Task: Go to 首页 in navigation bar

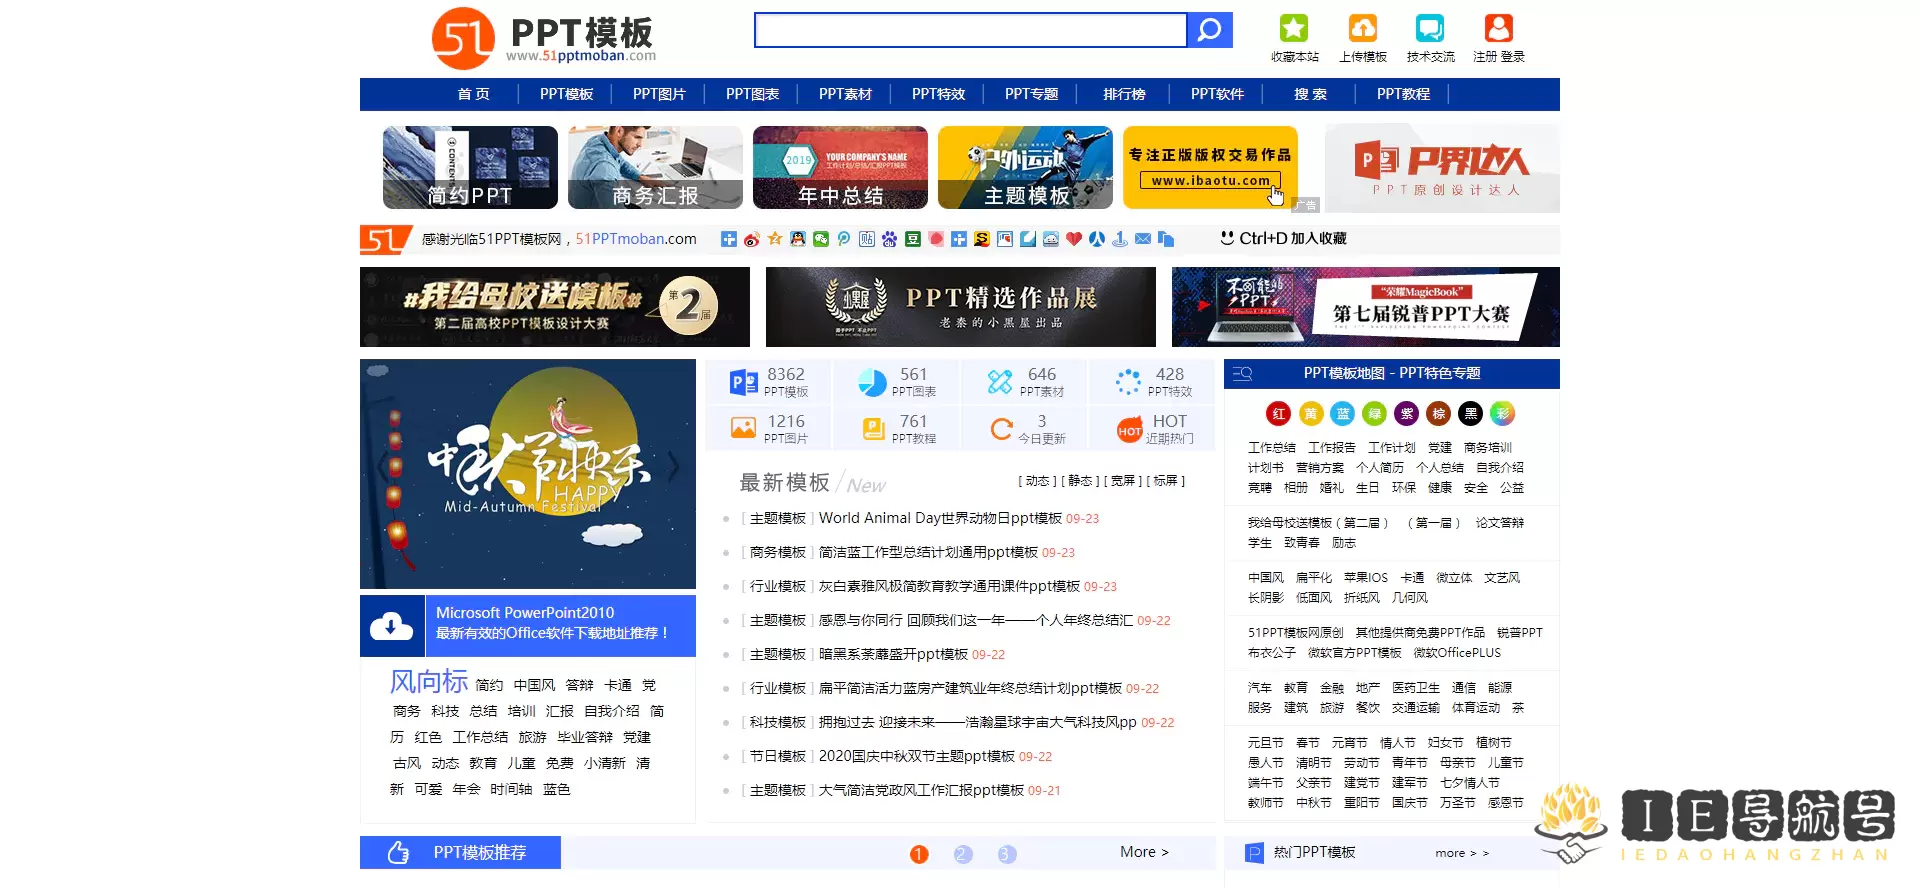Action: 473,94
